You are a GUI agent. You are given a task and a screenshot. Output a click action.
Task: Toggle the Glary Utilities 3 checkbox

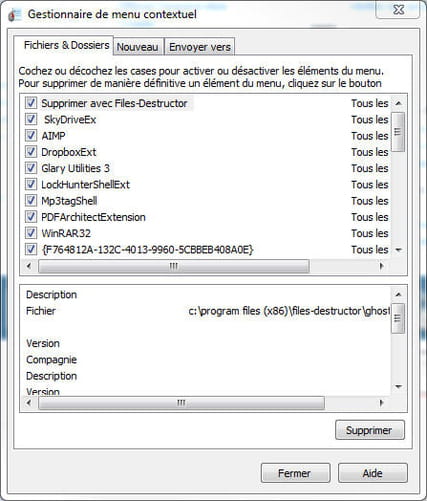click(31, 168)
